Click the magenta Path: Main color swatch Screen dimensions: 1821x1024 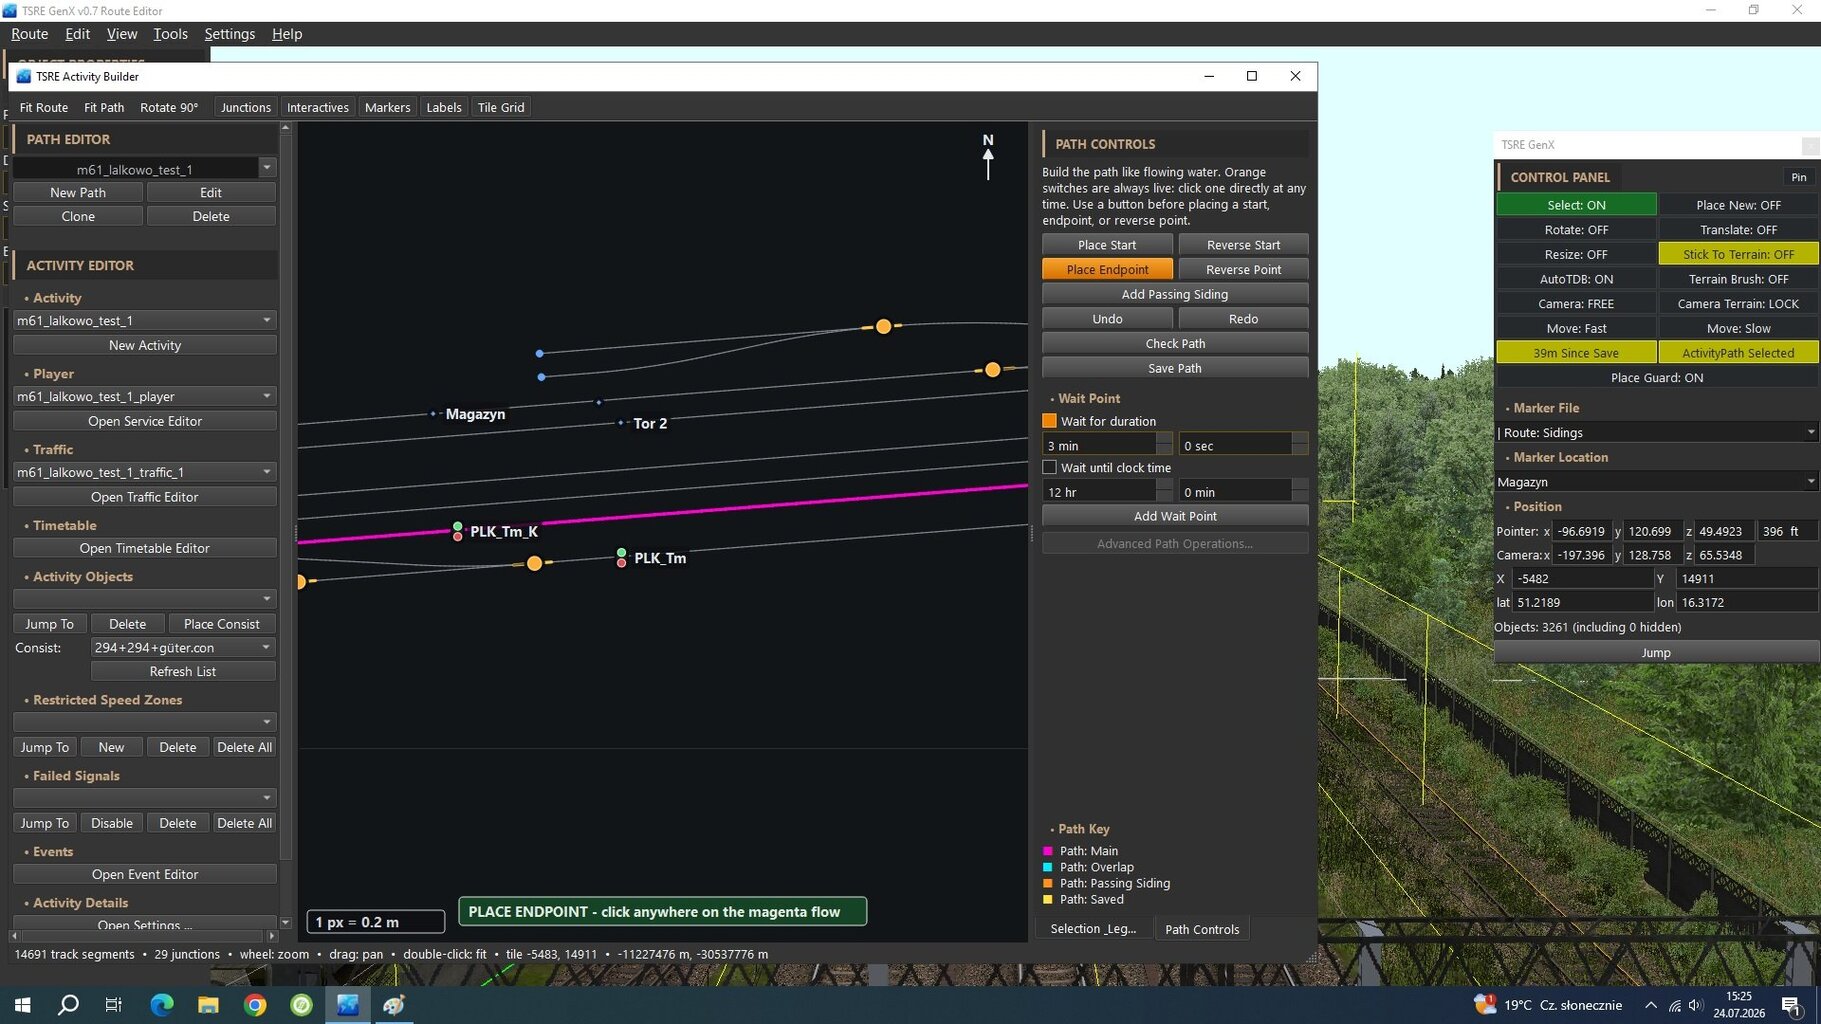pos(1048,851)
